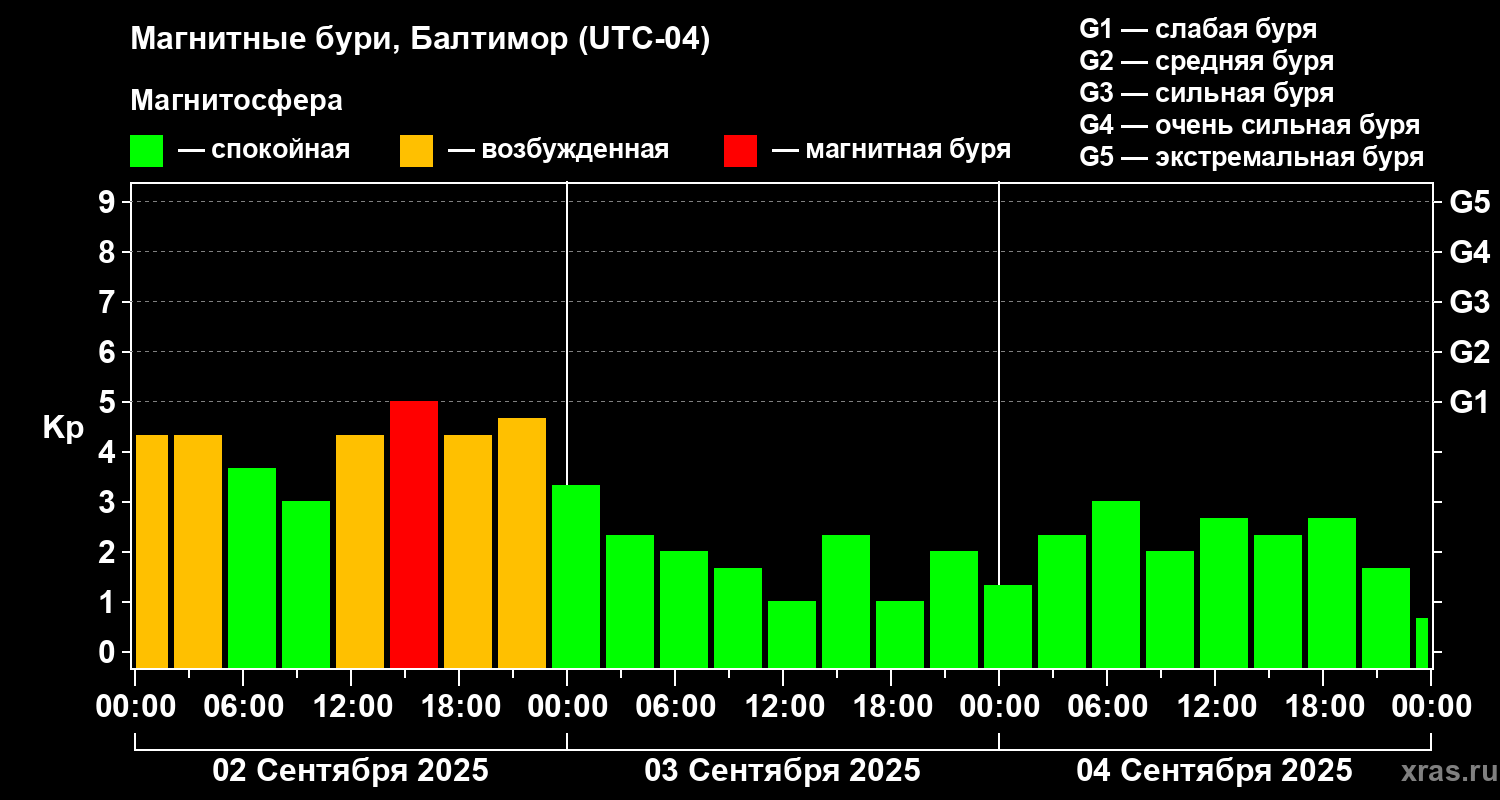
Task: Click the green bar at 09:00 on 02 Сентября
Action: tap(306, 584)
